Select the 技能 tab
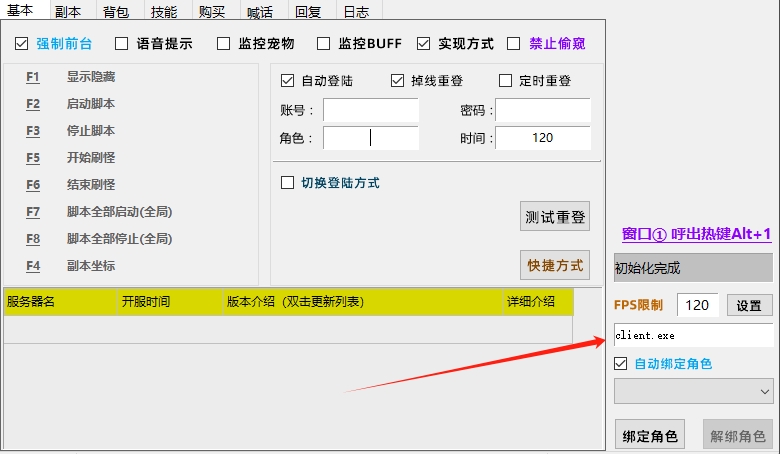Screen dimensions: 780x454 tap(164, 11)
